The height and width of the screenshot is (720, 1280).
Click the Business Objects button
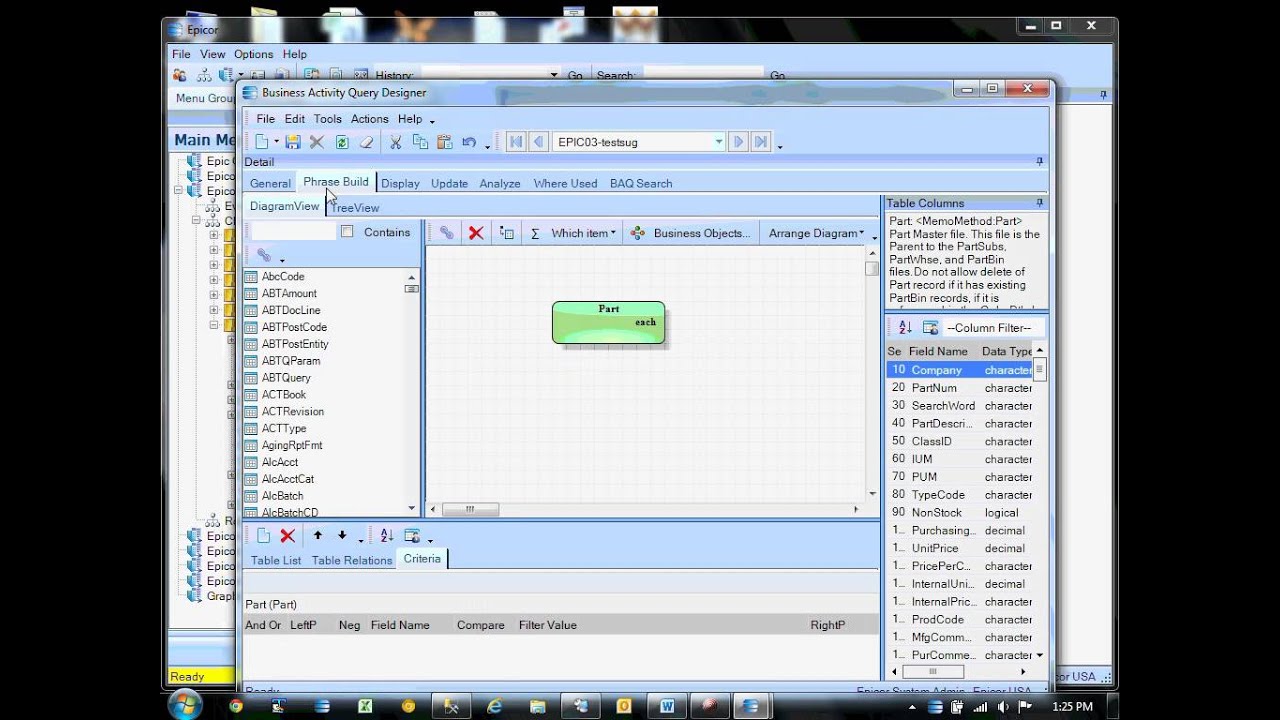[691, 233]
